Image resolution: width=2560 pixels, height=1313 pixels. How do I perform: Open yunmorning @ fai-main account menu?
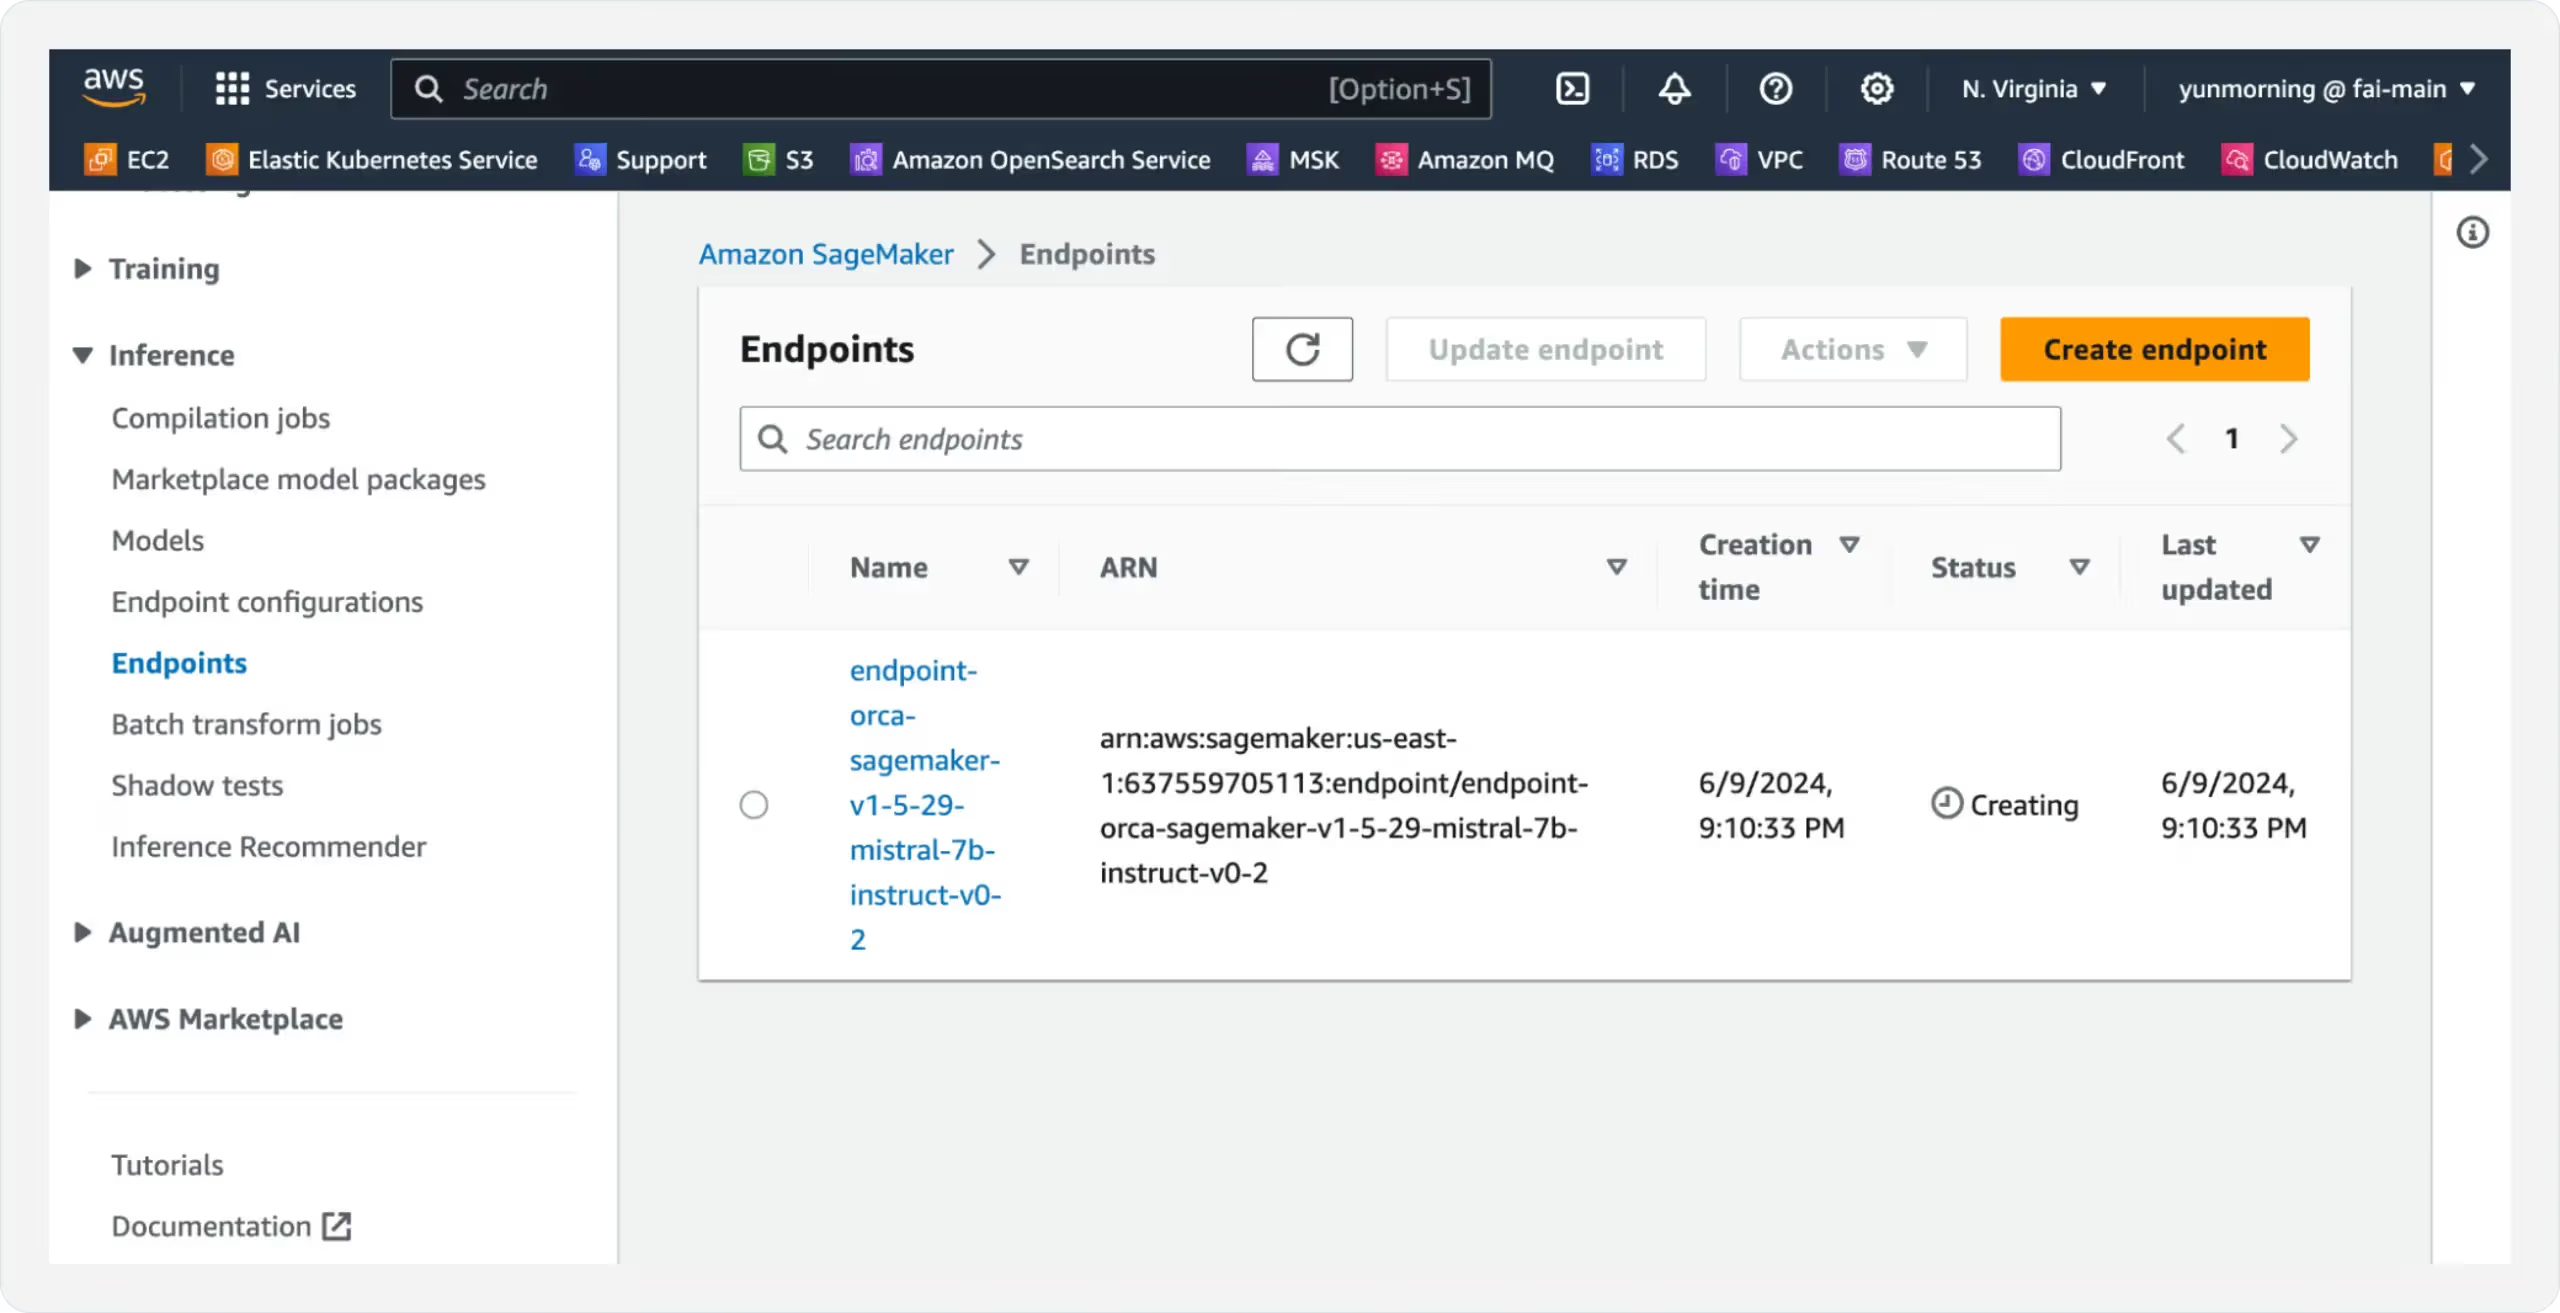click(x=2327, y=89)
